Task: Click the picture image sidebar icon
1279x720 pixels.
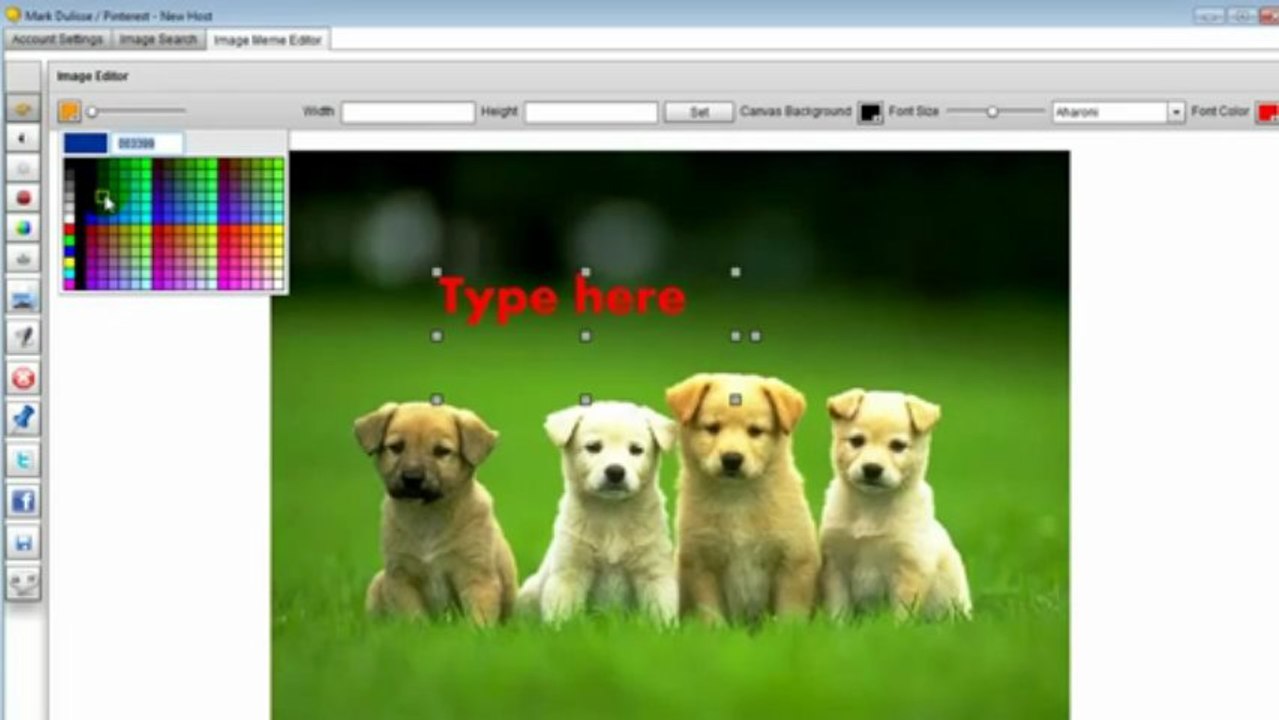Action: (24, 299)
